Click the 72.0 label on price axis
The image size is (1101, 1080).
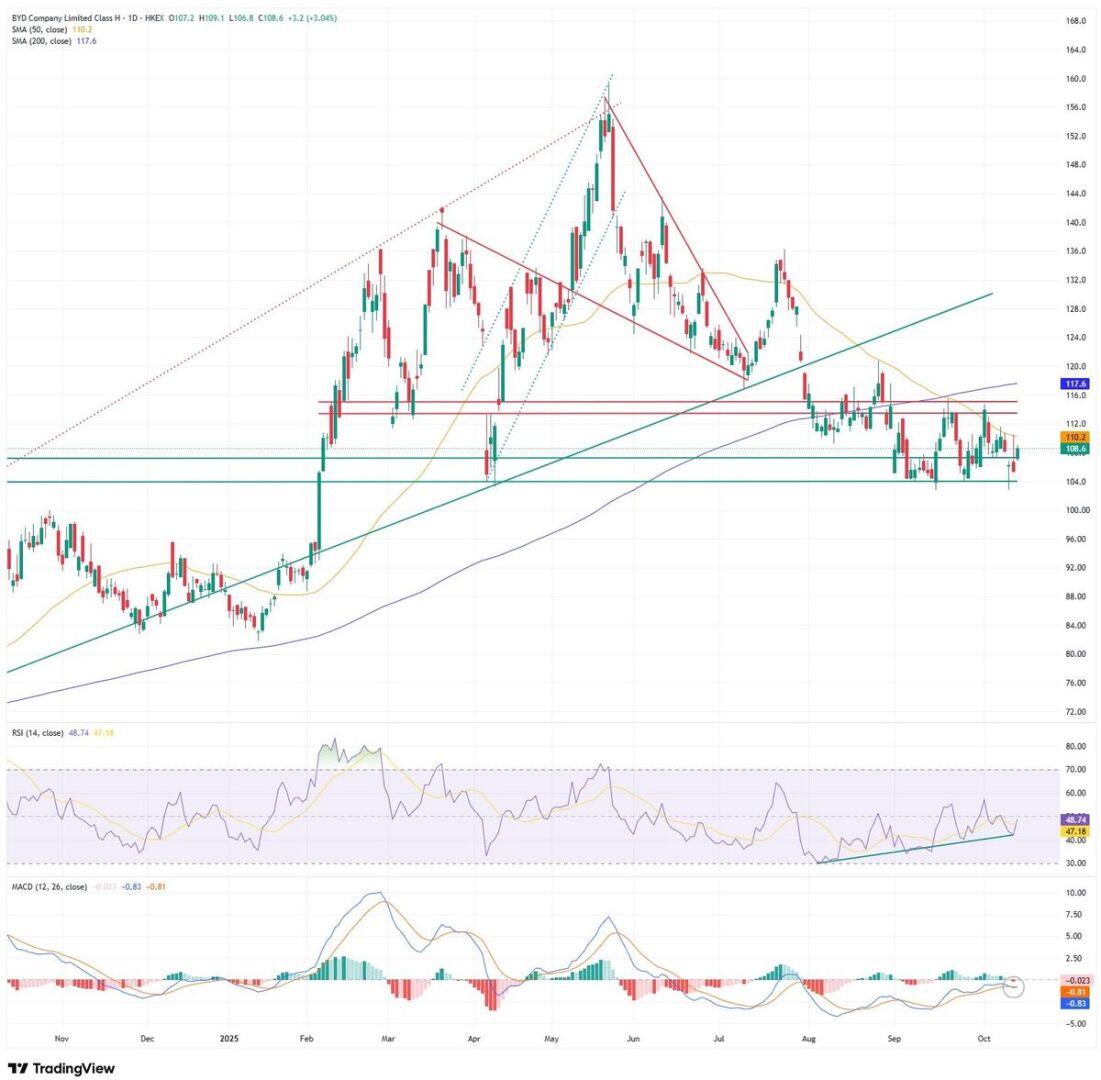coord(1076,711)
